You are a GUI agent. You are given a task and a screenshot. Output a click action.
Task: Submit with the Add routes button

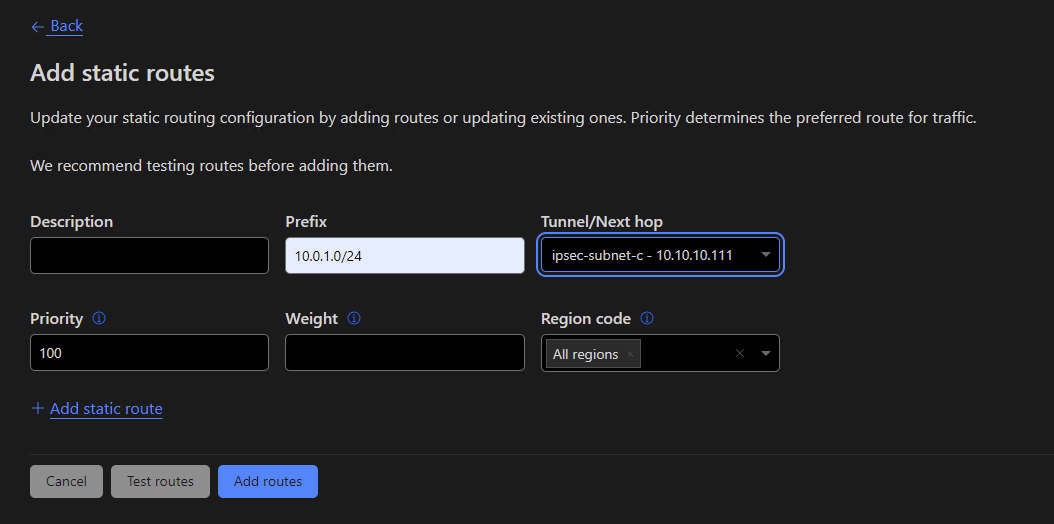(267, 481)
